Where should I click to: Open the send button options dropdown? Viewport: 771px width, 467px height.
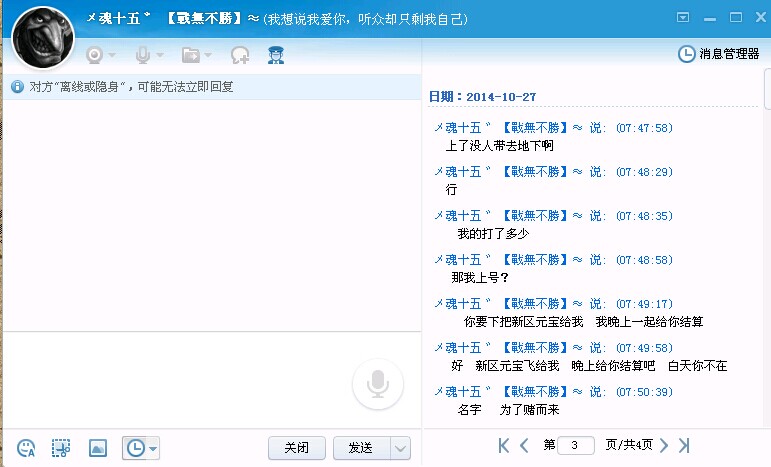tap(400, 448)
